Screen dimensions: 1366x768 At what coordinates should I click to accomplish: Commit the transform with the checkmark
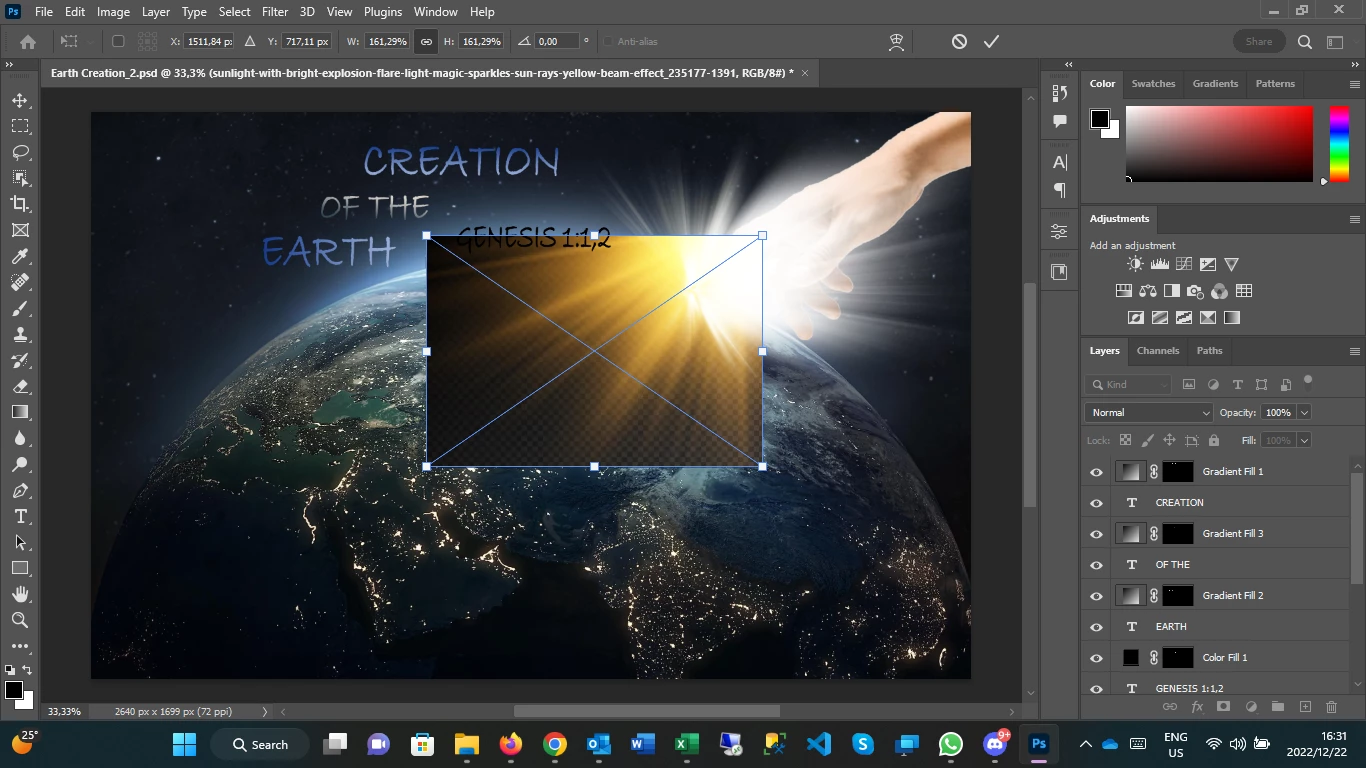click(991, 41)
